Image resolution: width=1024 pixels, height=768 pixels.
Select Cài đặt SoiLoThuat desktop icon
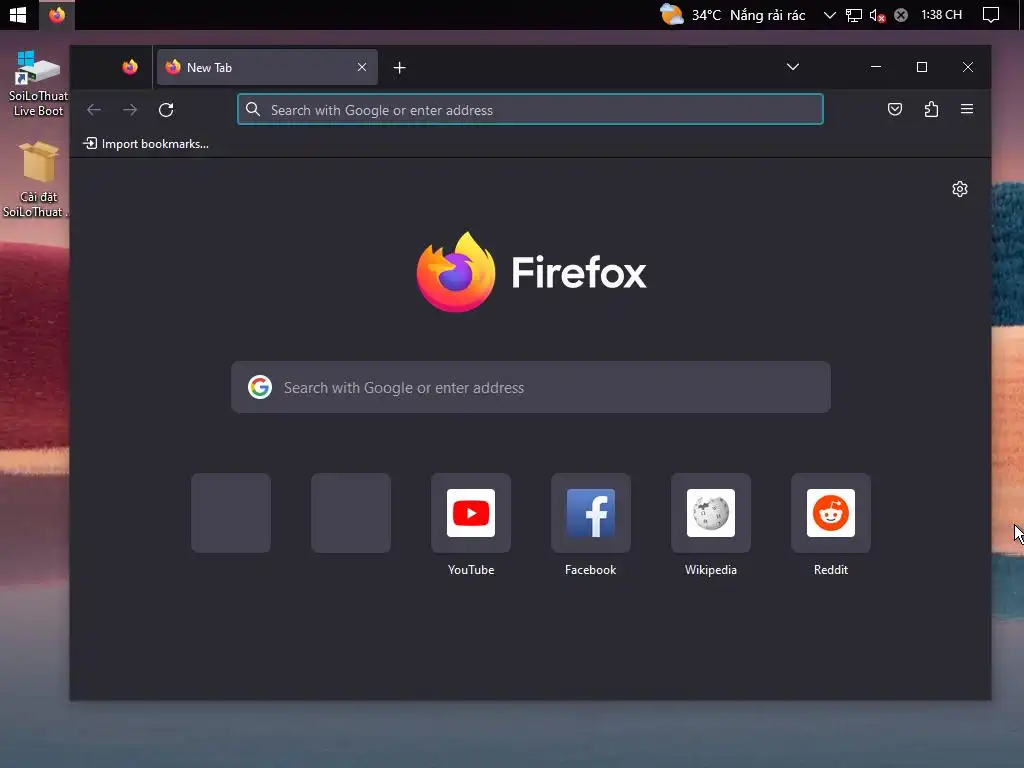[x=37, y=179]
